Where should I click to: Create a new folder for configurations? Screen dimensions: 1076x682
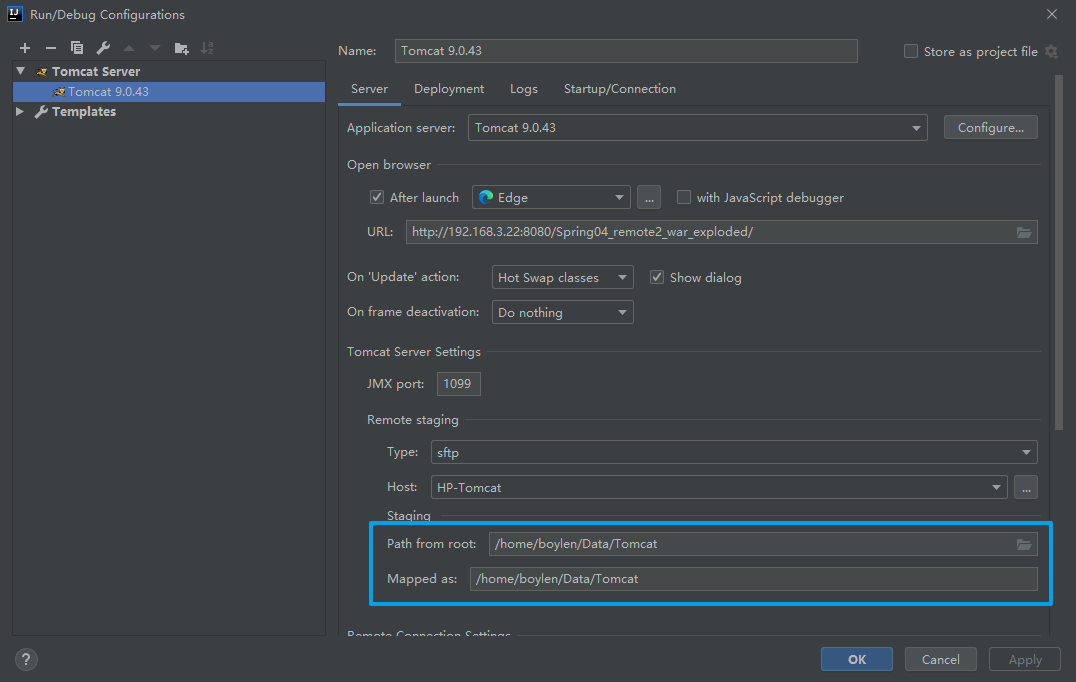pos(181,48)
